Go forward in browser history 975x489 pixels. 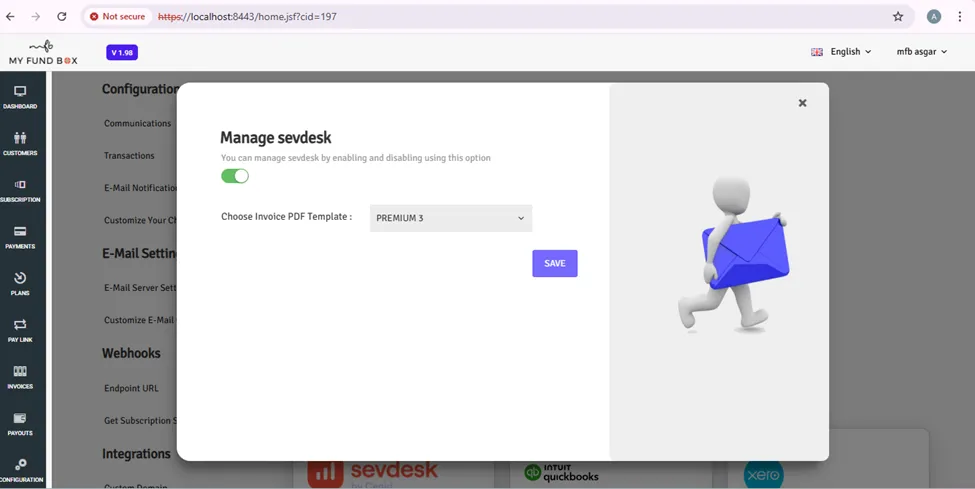pos(35,16)
